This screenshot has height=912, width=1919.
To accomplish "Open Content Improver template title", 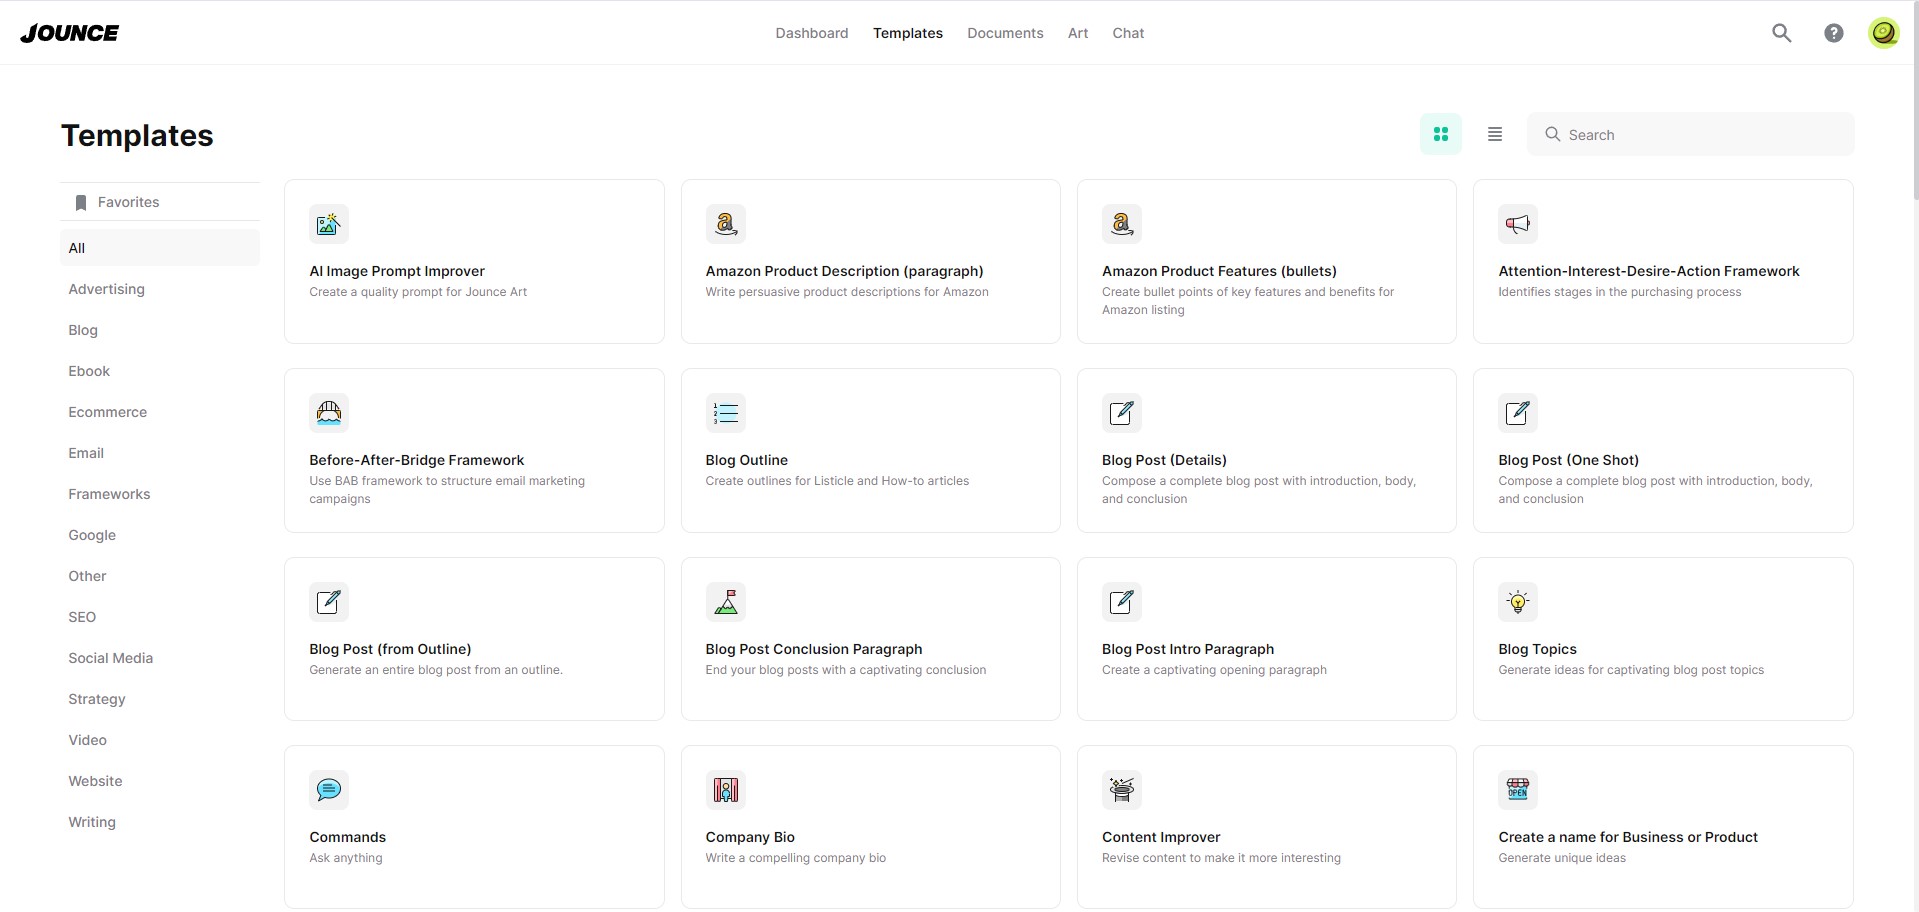I will (1161, 837).
